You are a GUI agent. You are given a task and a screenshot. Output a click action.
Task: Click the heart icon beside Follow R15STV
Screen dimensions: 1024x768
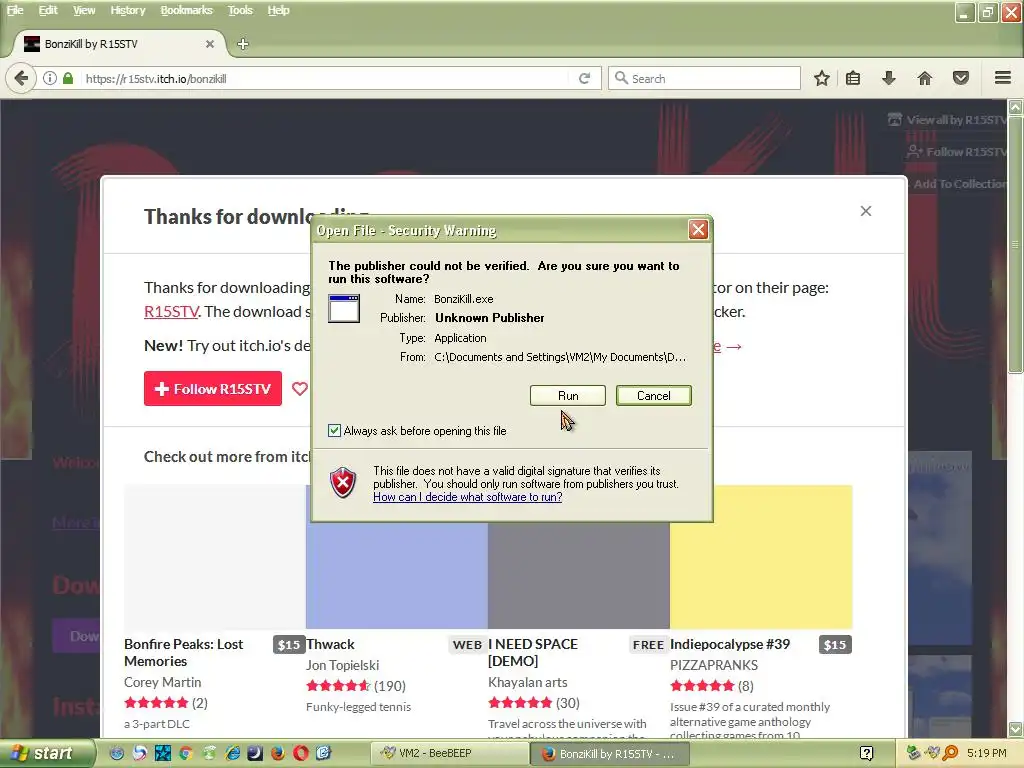click(299, 389)
